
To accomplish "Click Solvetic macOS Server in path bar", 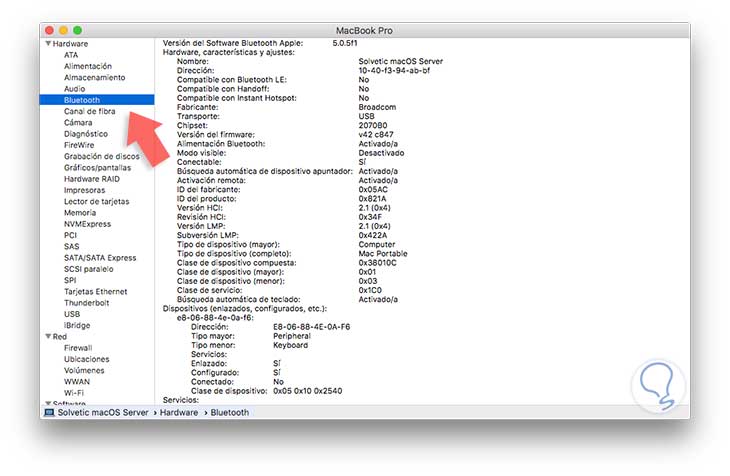I will (103, 412).
